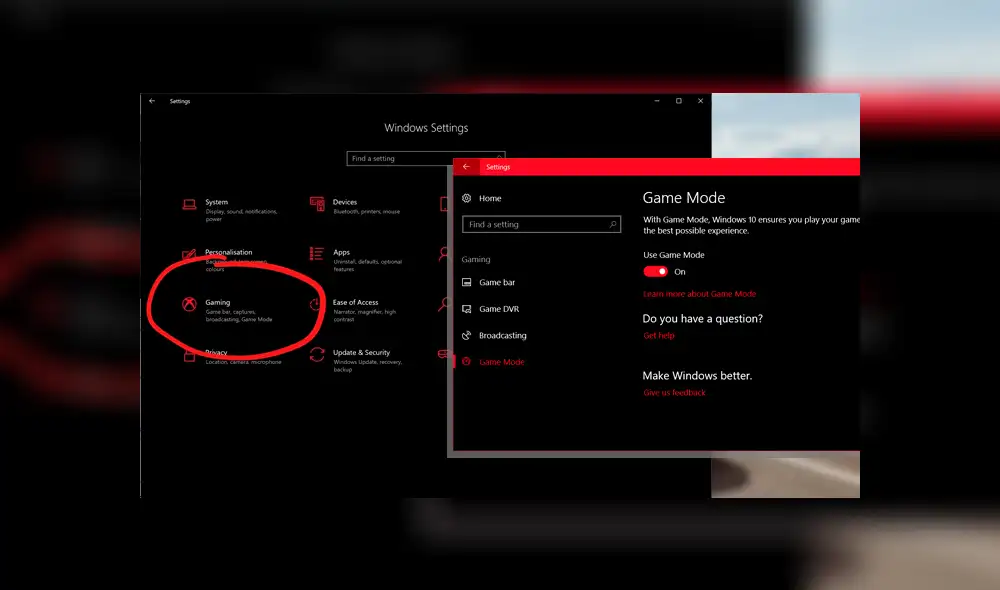The width and height of the screenshot is (1000, 590).
Task: Select the Gaming Xbox icon
Action: pyautogui.click(x=188, y=304)
